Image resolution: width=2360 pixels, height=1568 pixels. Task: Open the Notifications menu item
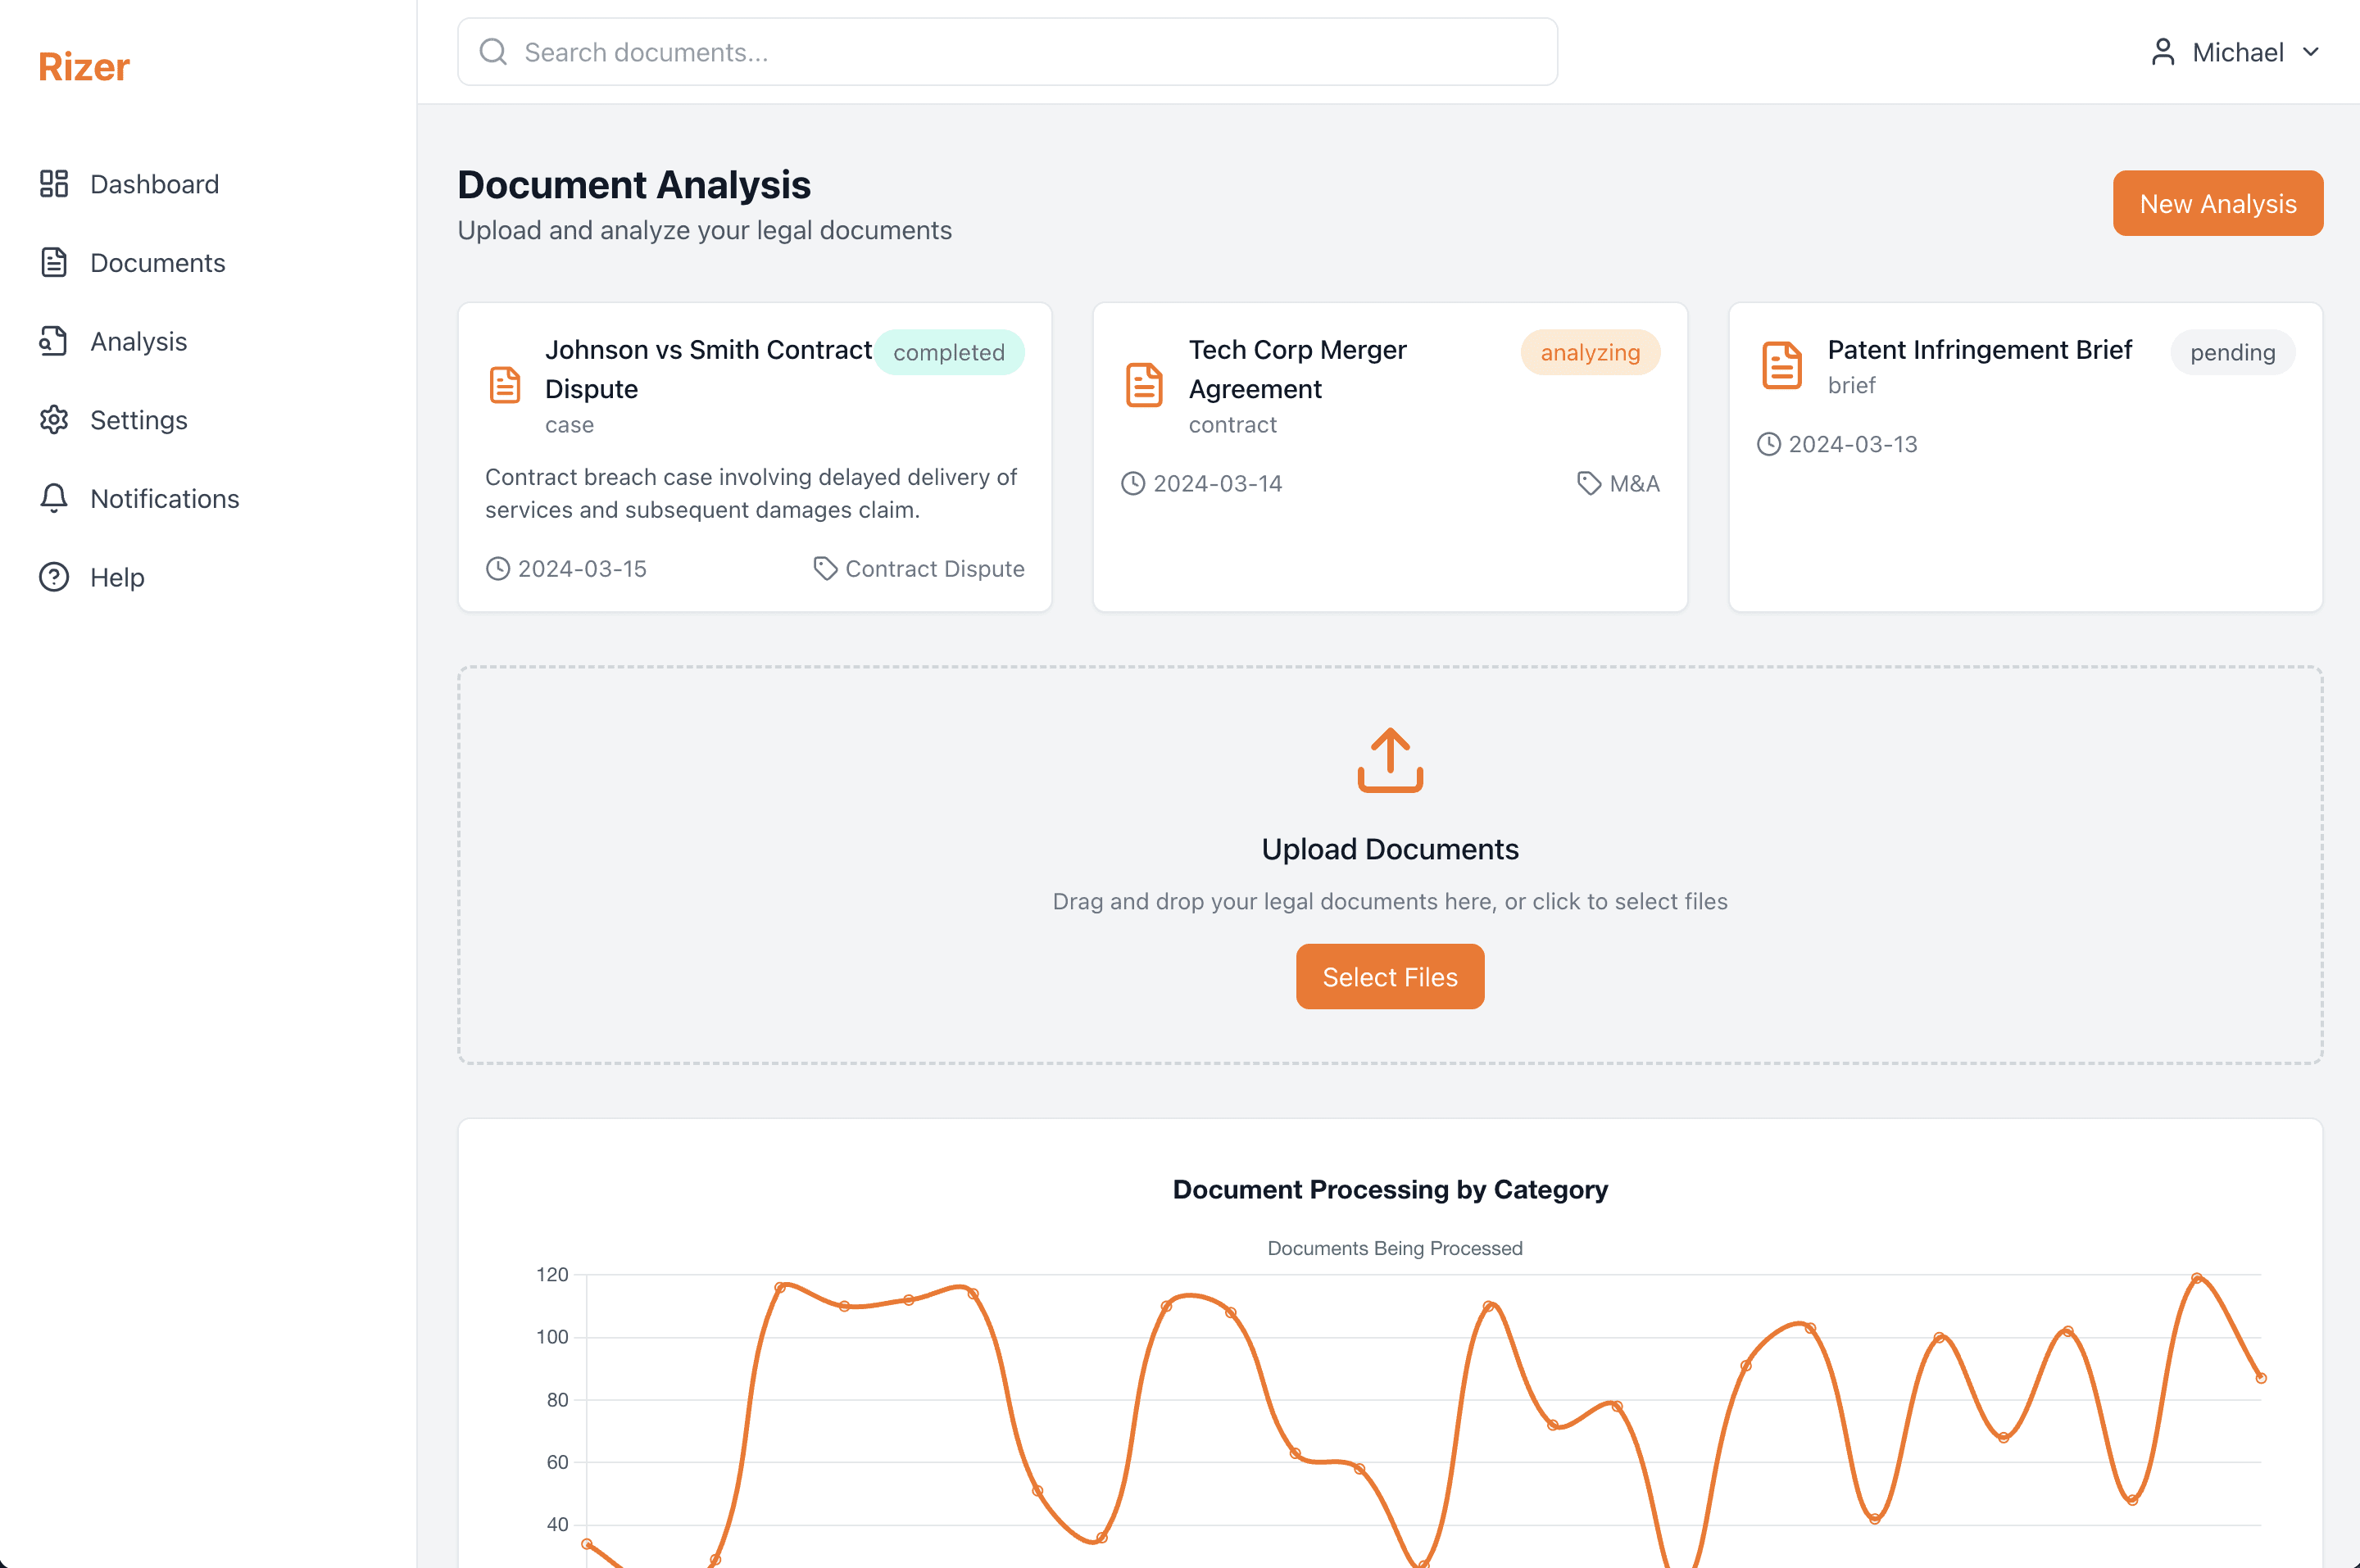tap(208, 498)
